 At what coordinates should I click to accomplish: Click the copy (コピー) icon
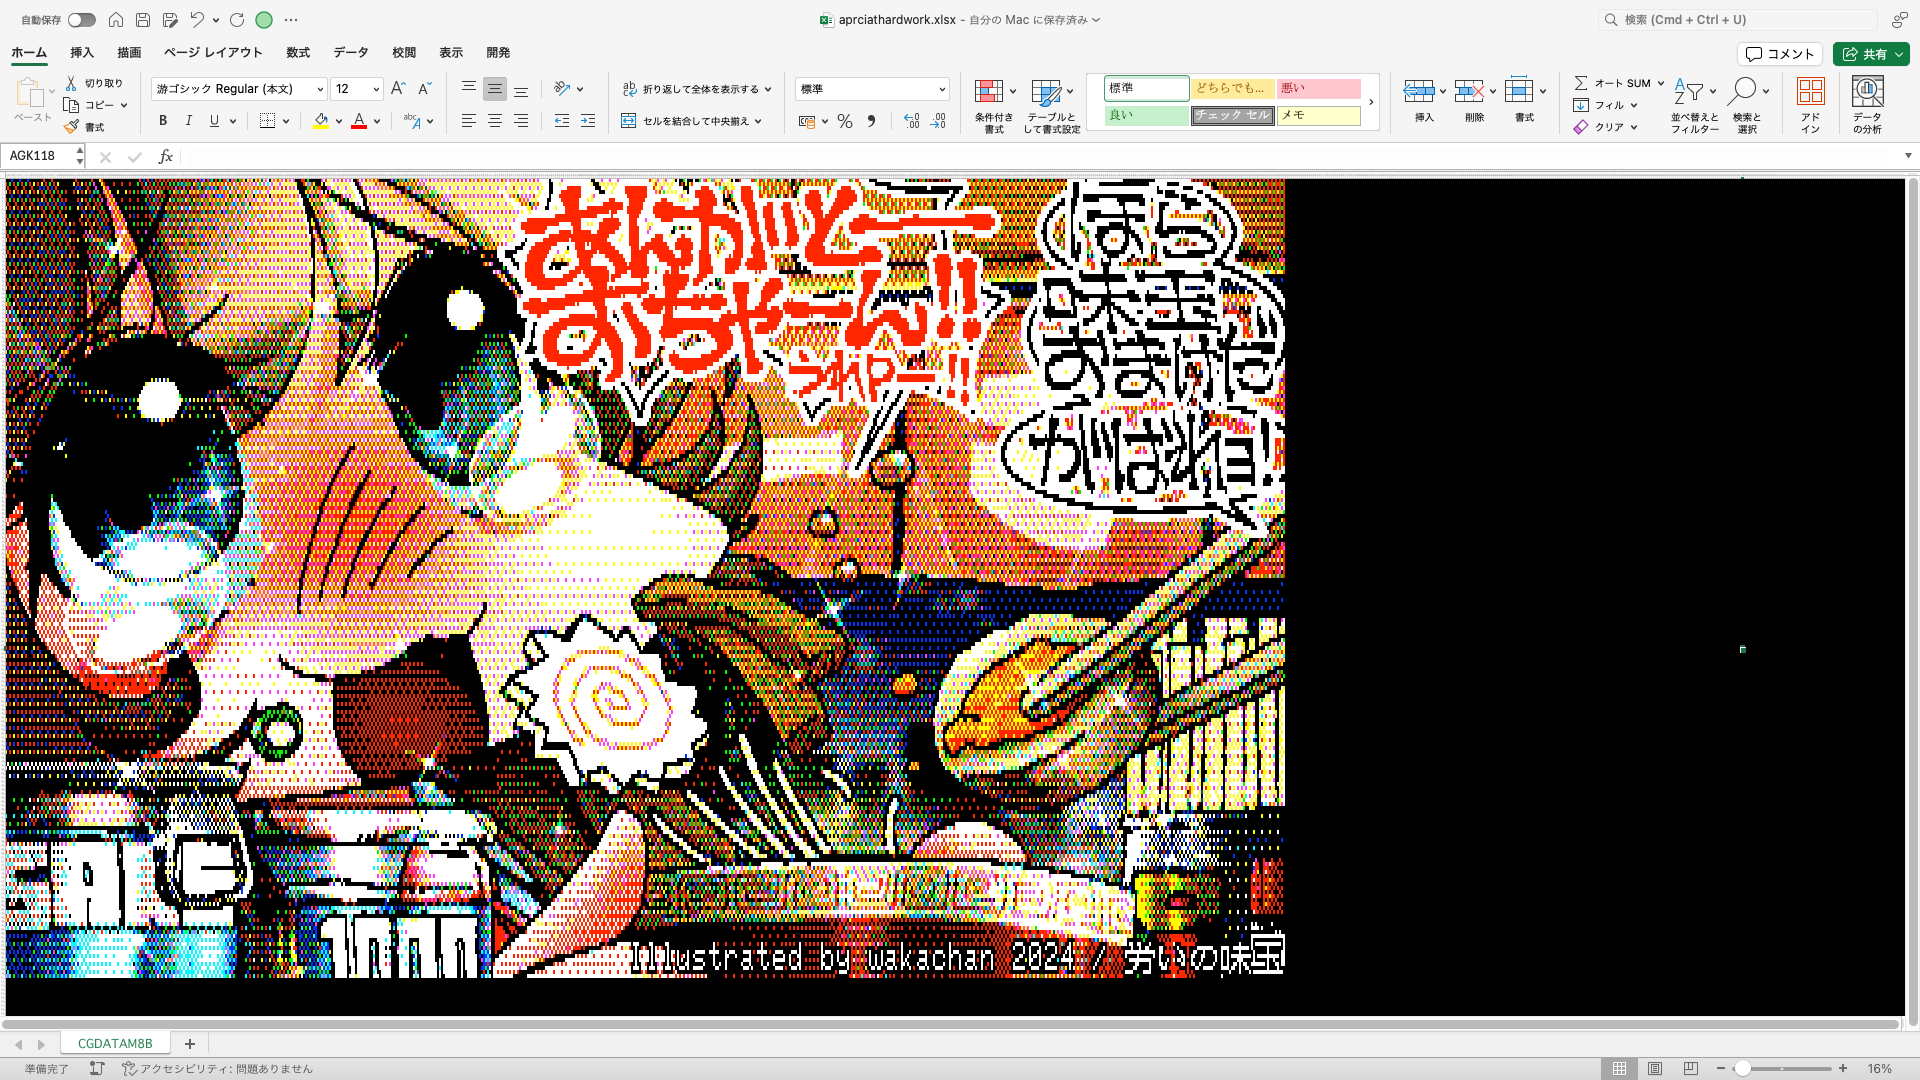pos(71,105)
